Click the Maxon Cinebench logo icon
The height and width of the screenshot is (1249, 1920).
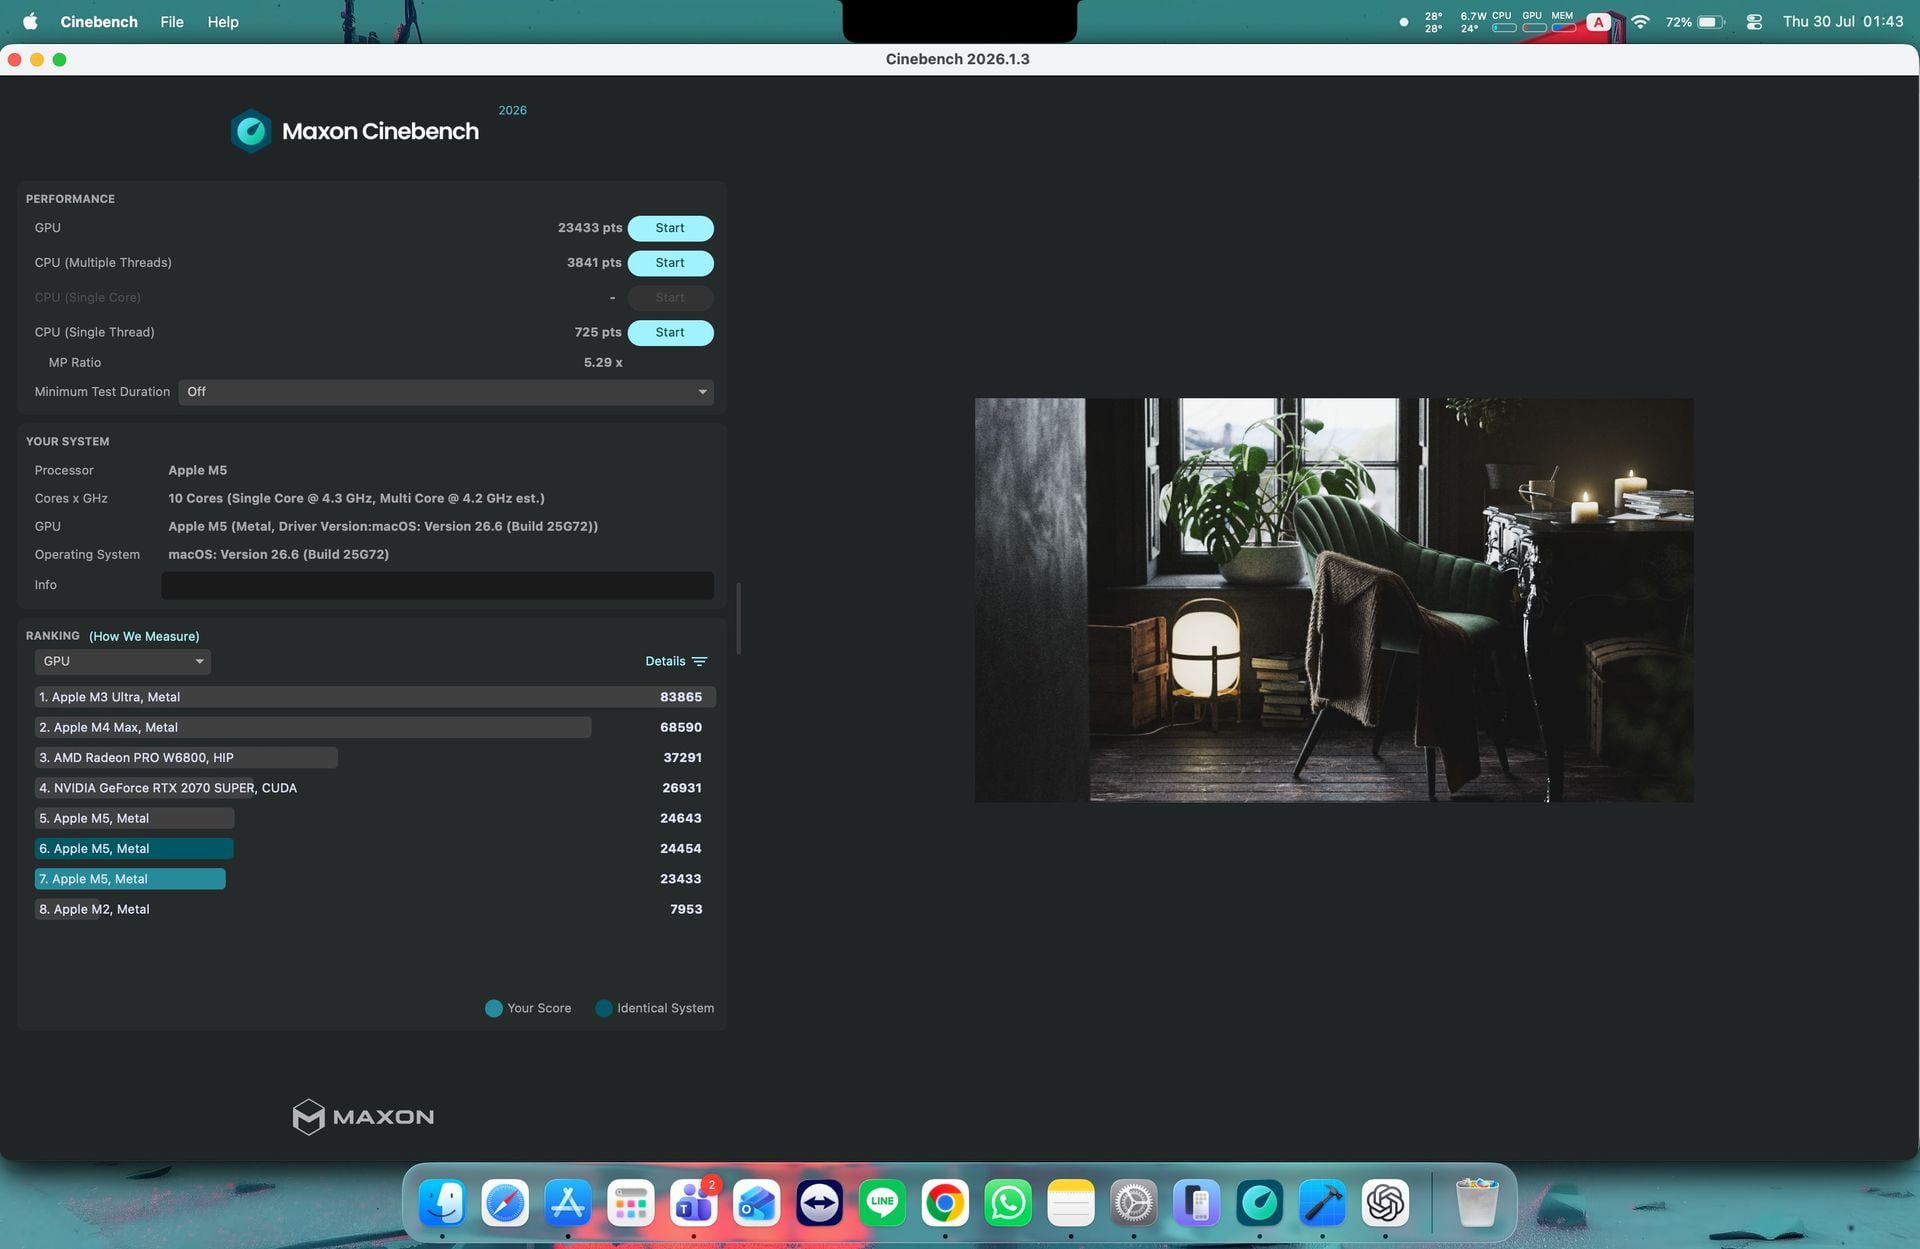[x=251, y=131]
